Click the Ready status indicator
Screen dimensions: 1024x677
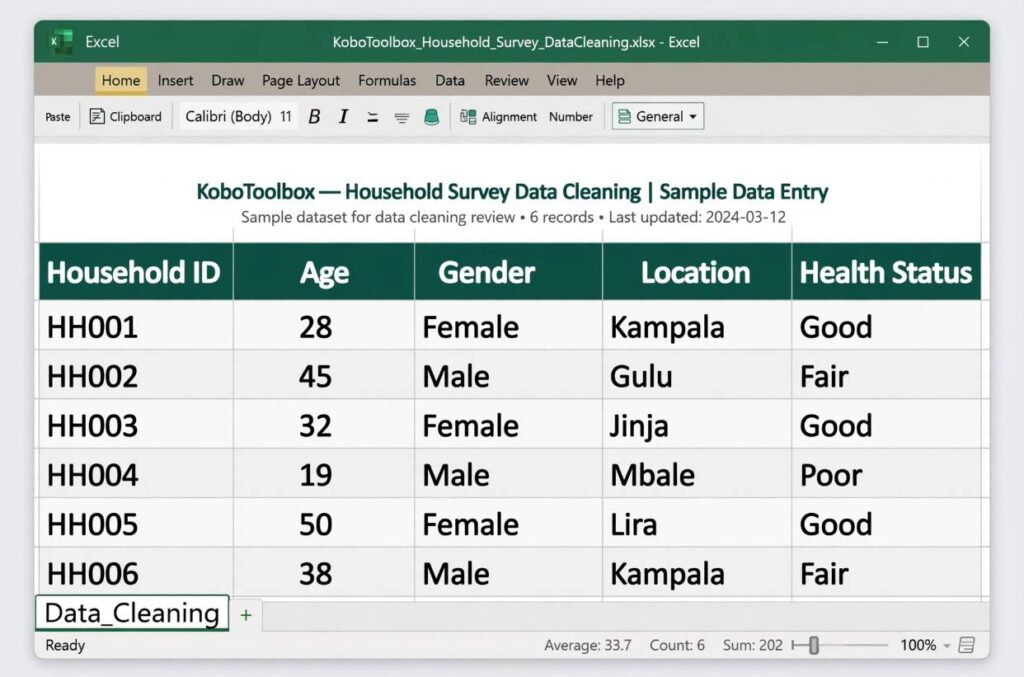(65, 645)
